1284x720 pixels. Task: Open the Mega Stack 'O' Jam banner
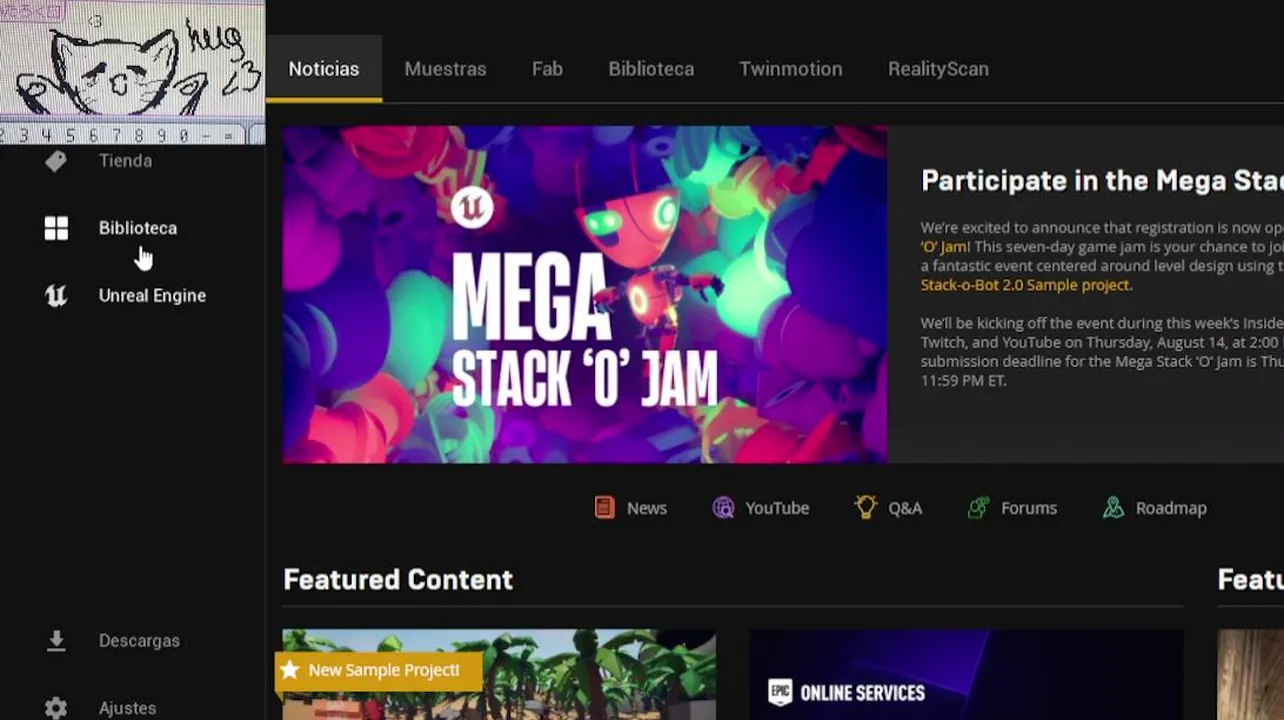584,294
